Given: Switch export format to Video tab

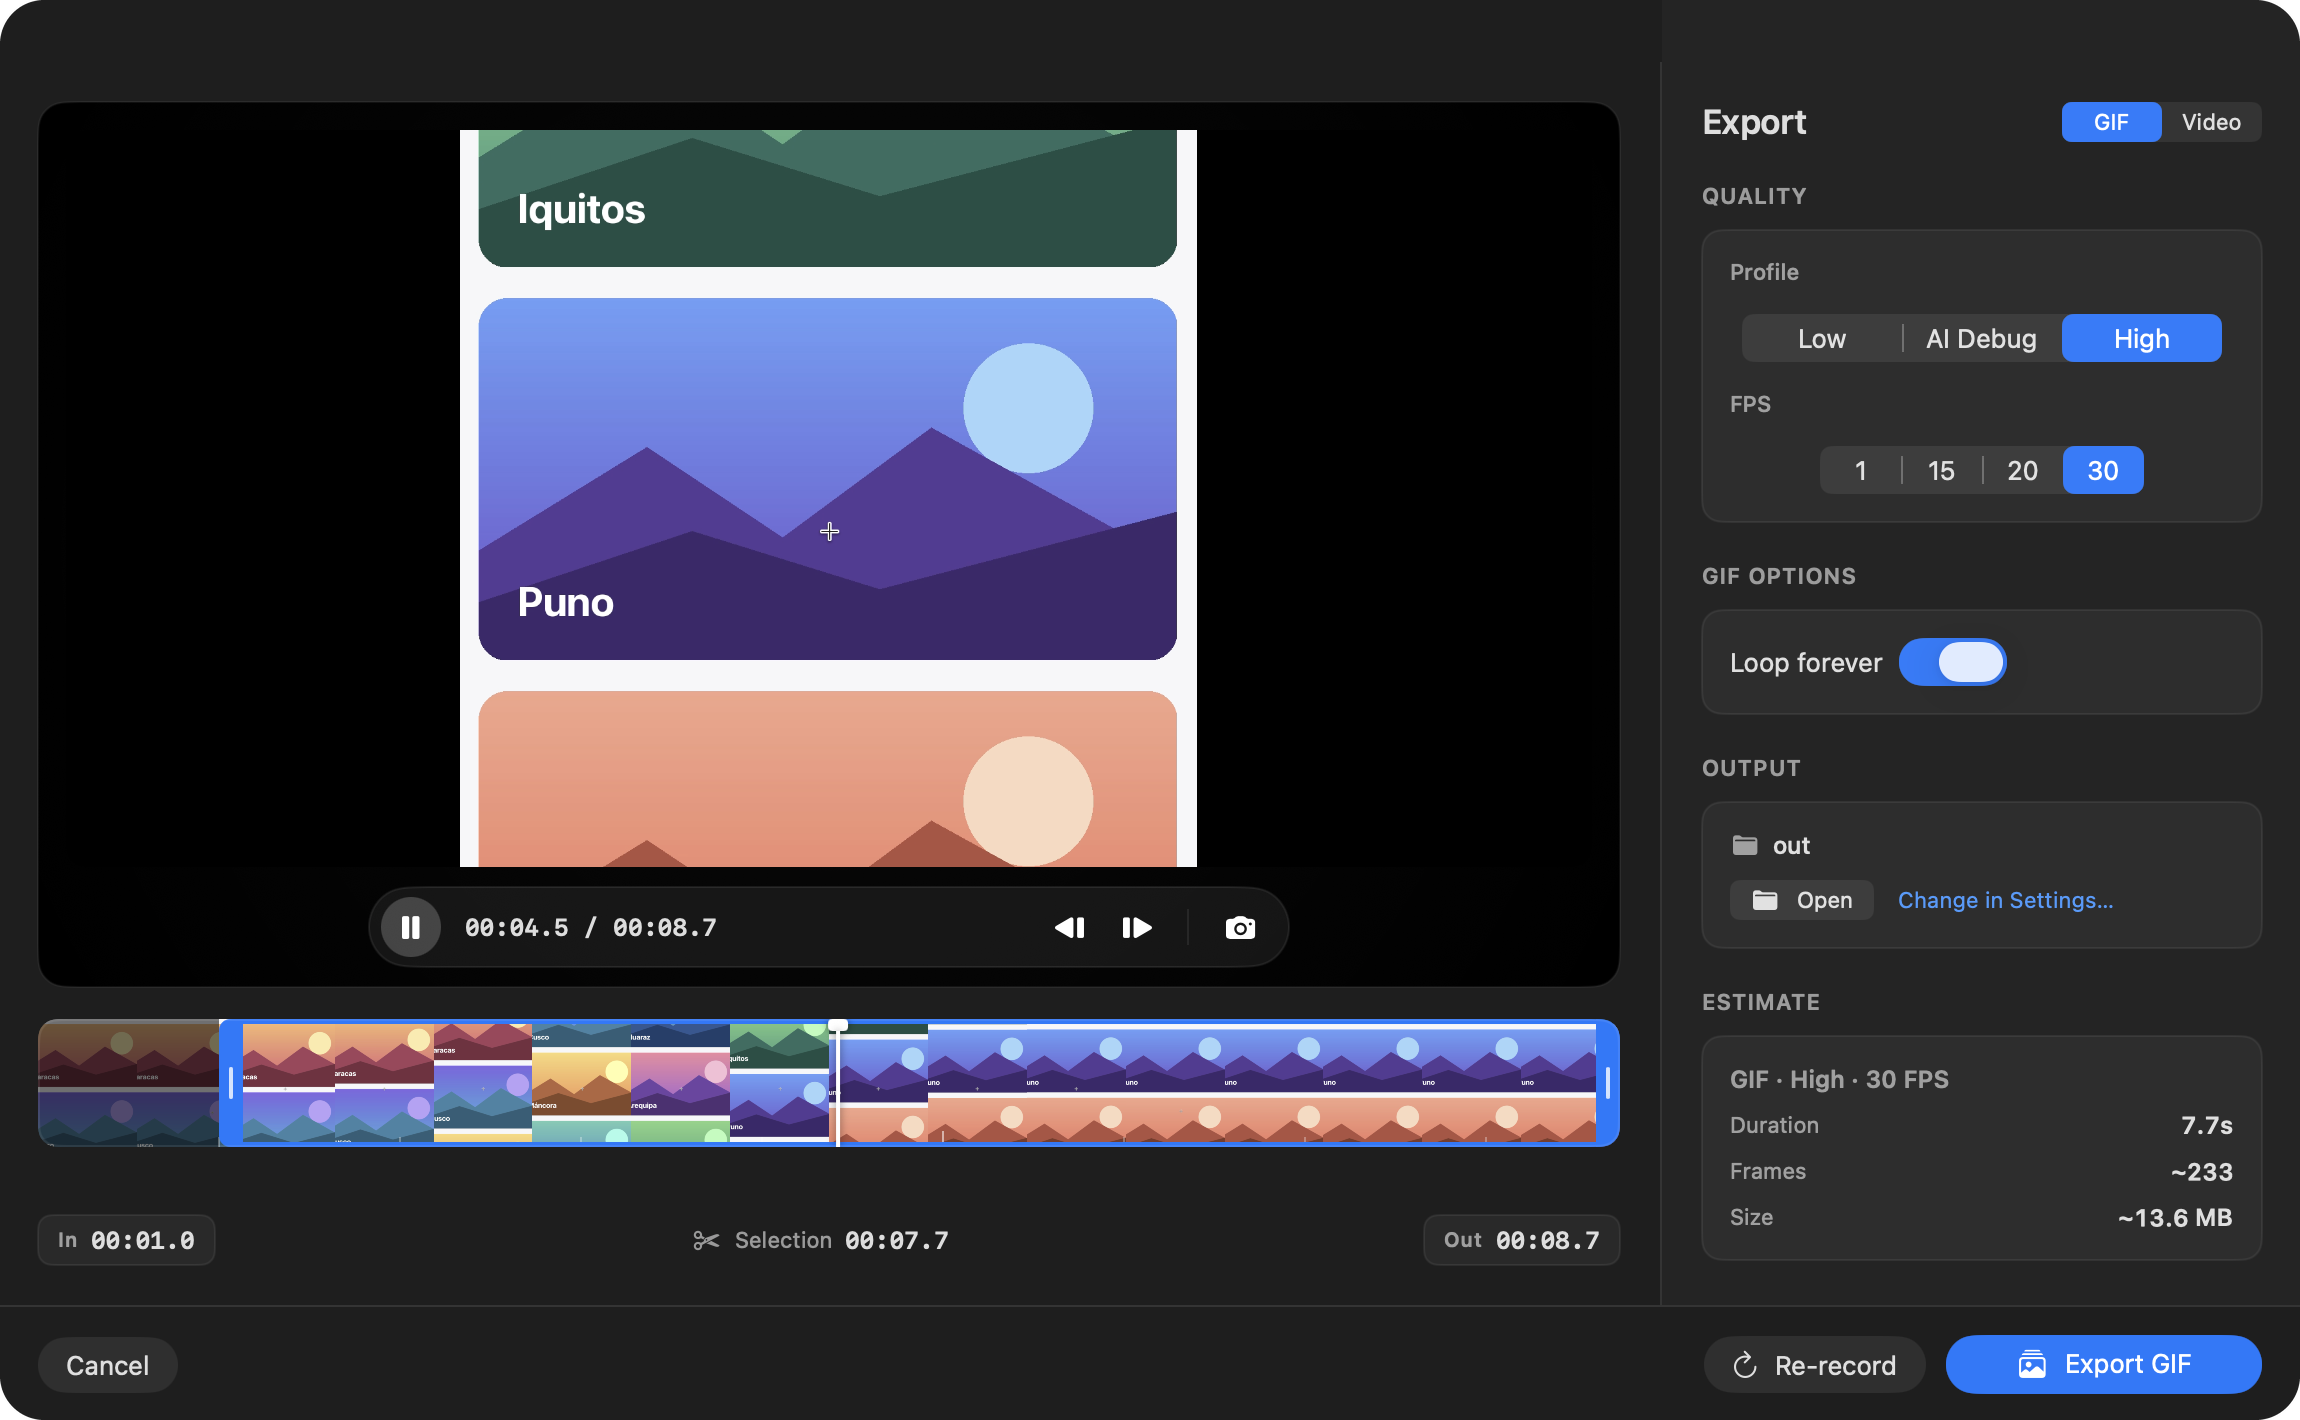Looking at the screenshot, I should point(2211,122).
